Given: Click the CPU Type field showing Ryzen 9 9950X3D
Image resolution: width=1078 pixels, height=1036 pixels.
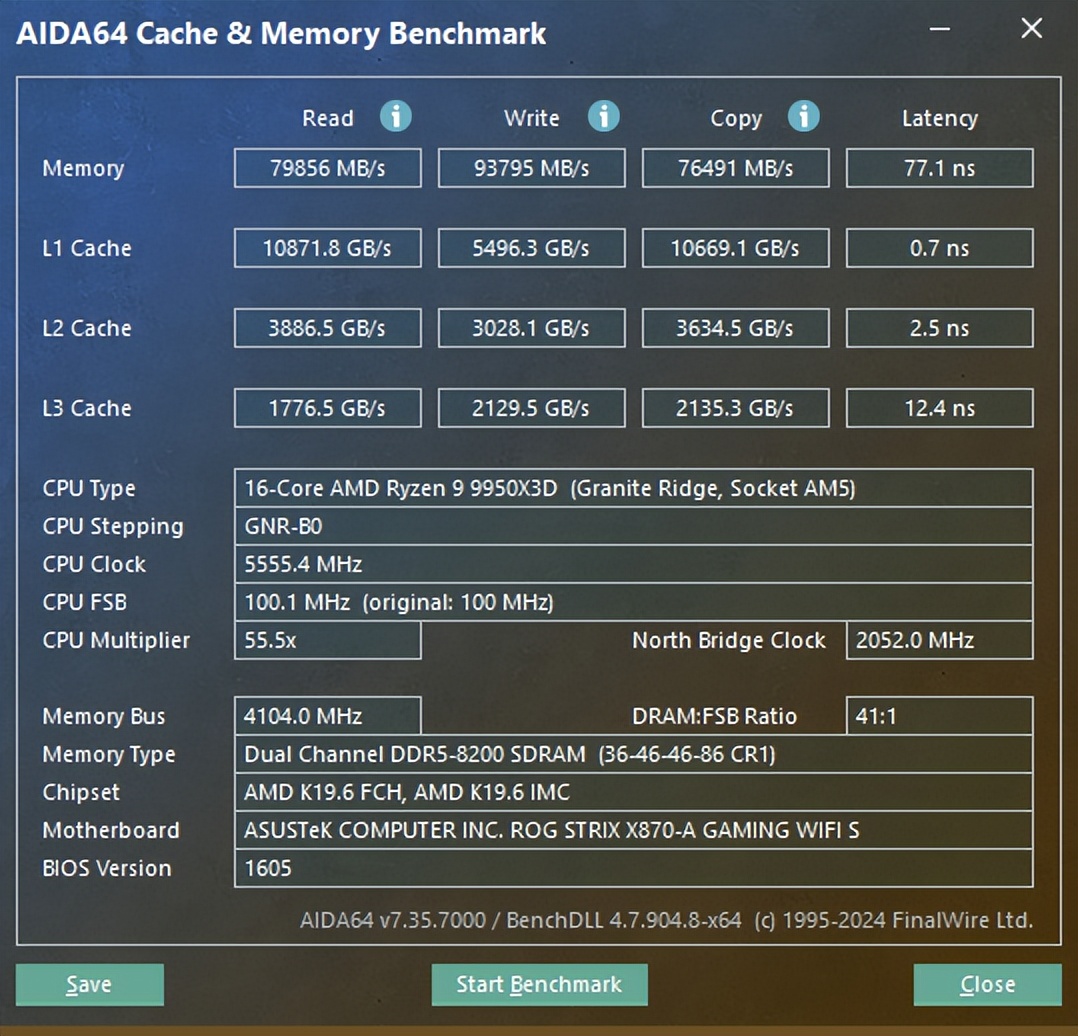Looking at the screenshot, I should click(x=634, y=488).
